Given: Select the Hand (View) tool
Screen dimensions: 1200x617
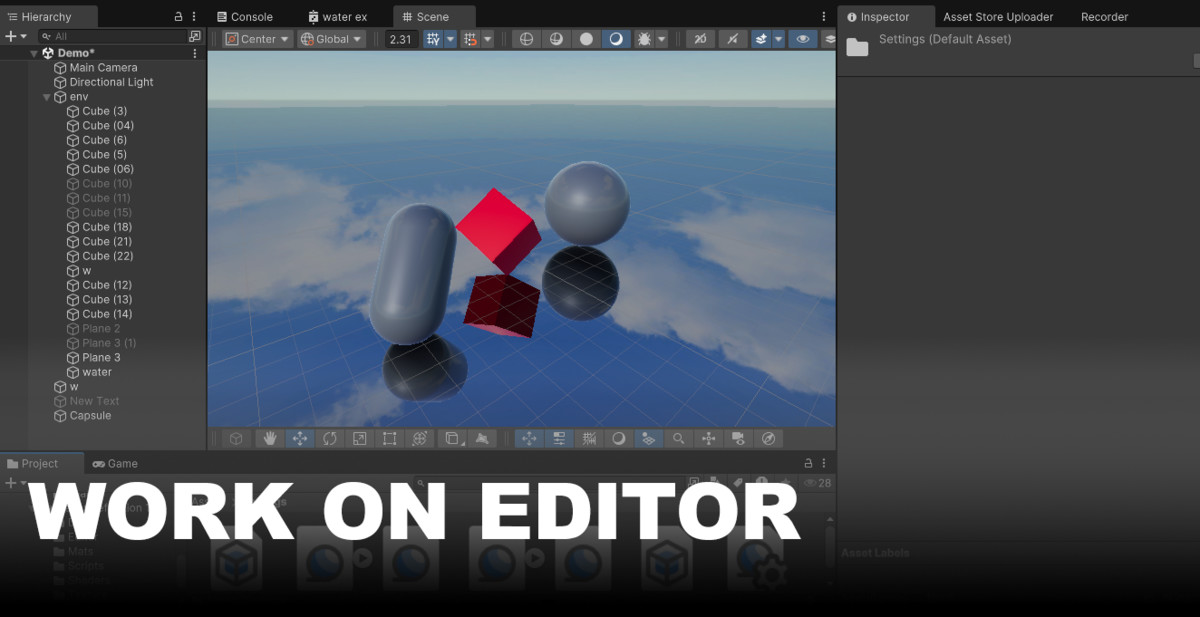Looking at the screenshot, I should [268, 438].
